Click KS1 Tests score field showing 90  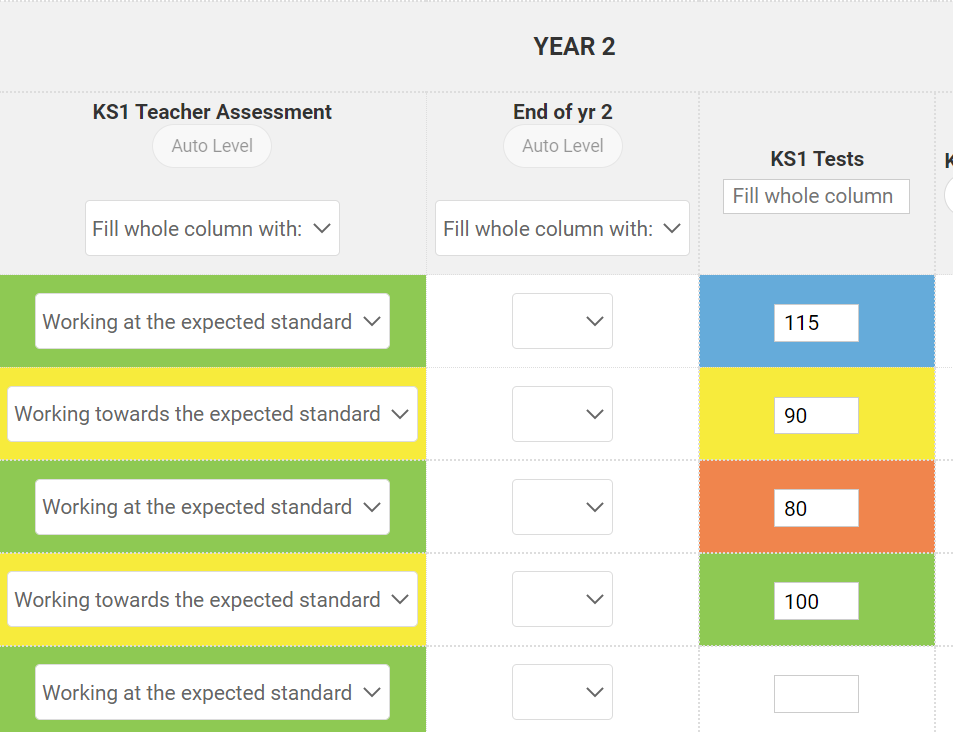click(x=816, y=415)
